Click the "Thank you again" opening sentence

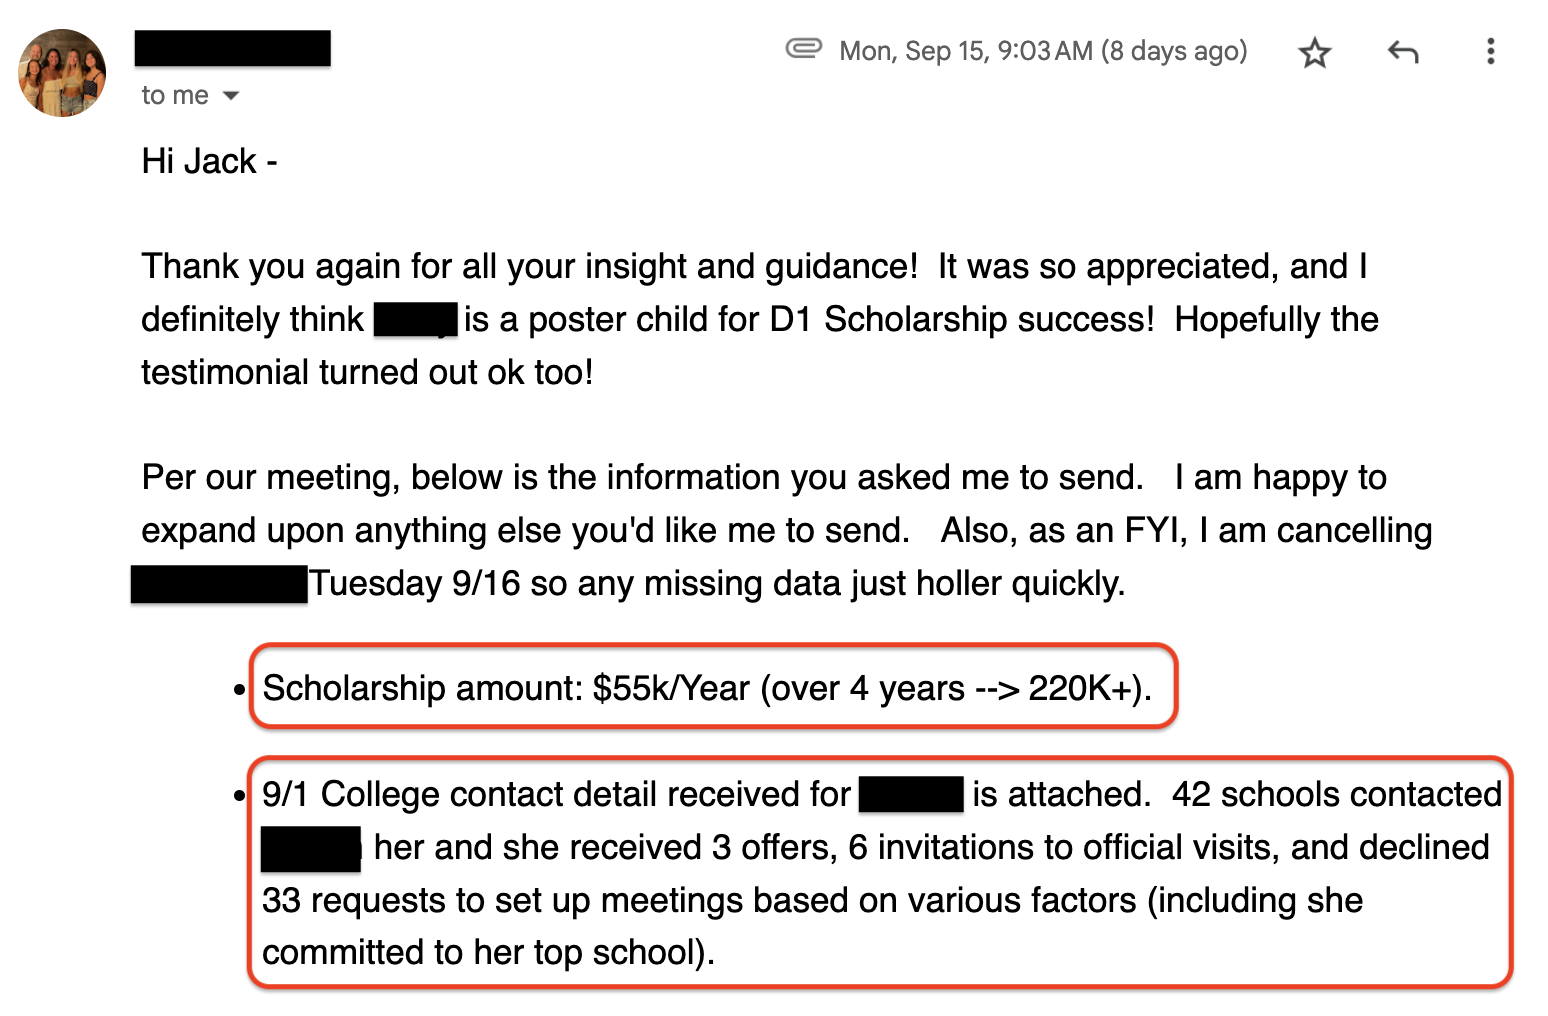coord(528,267)
